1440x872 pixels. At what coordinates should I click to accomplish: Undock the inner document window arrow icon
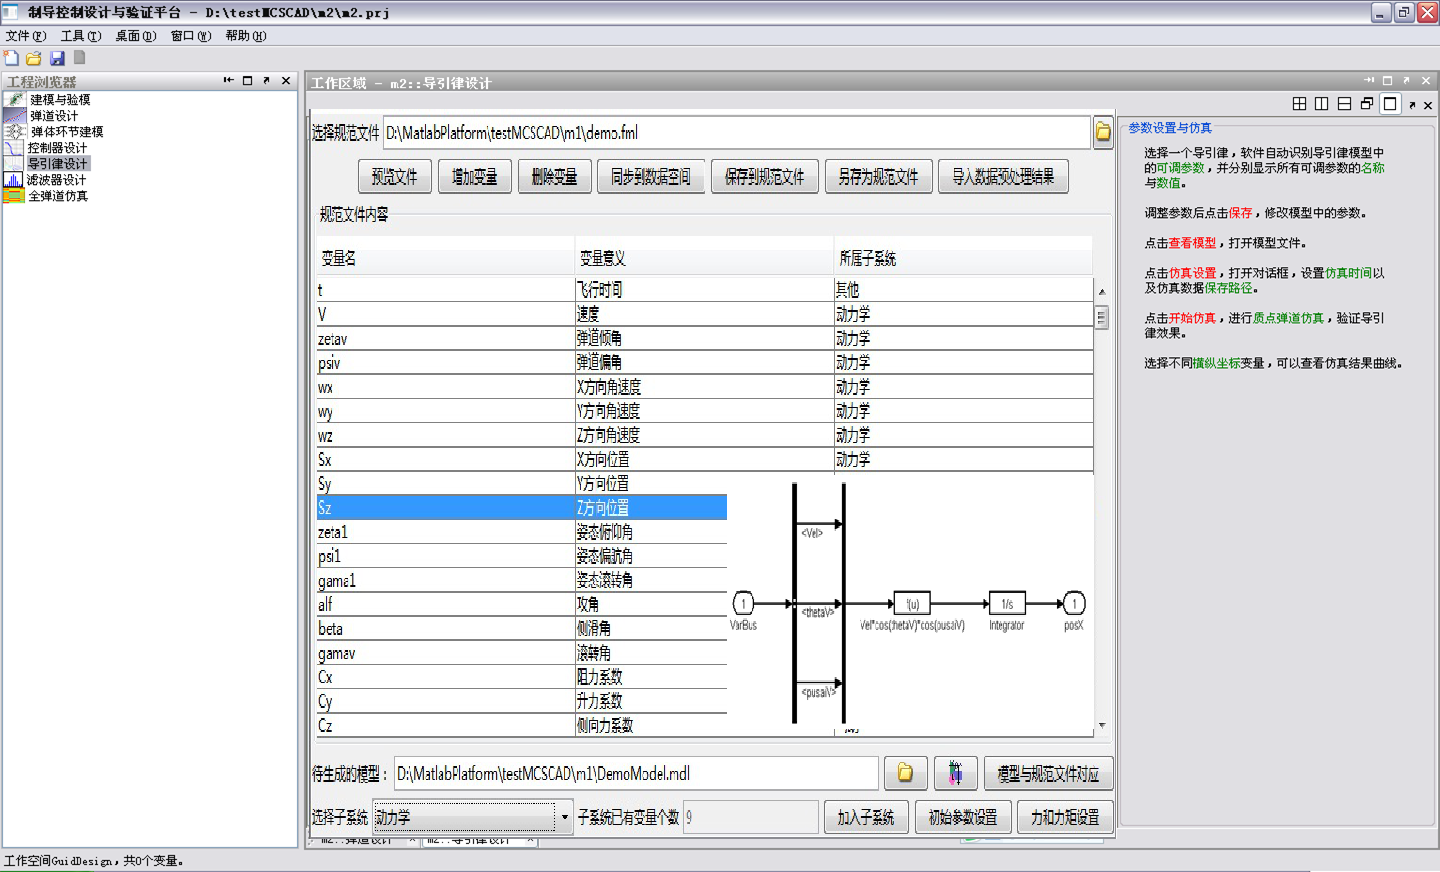[x=1412, y=105]
